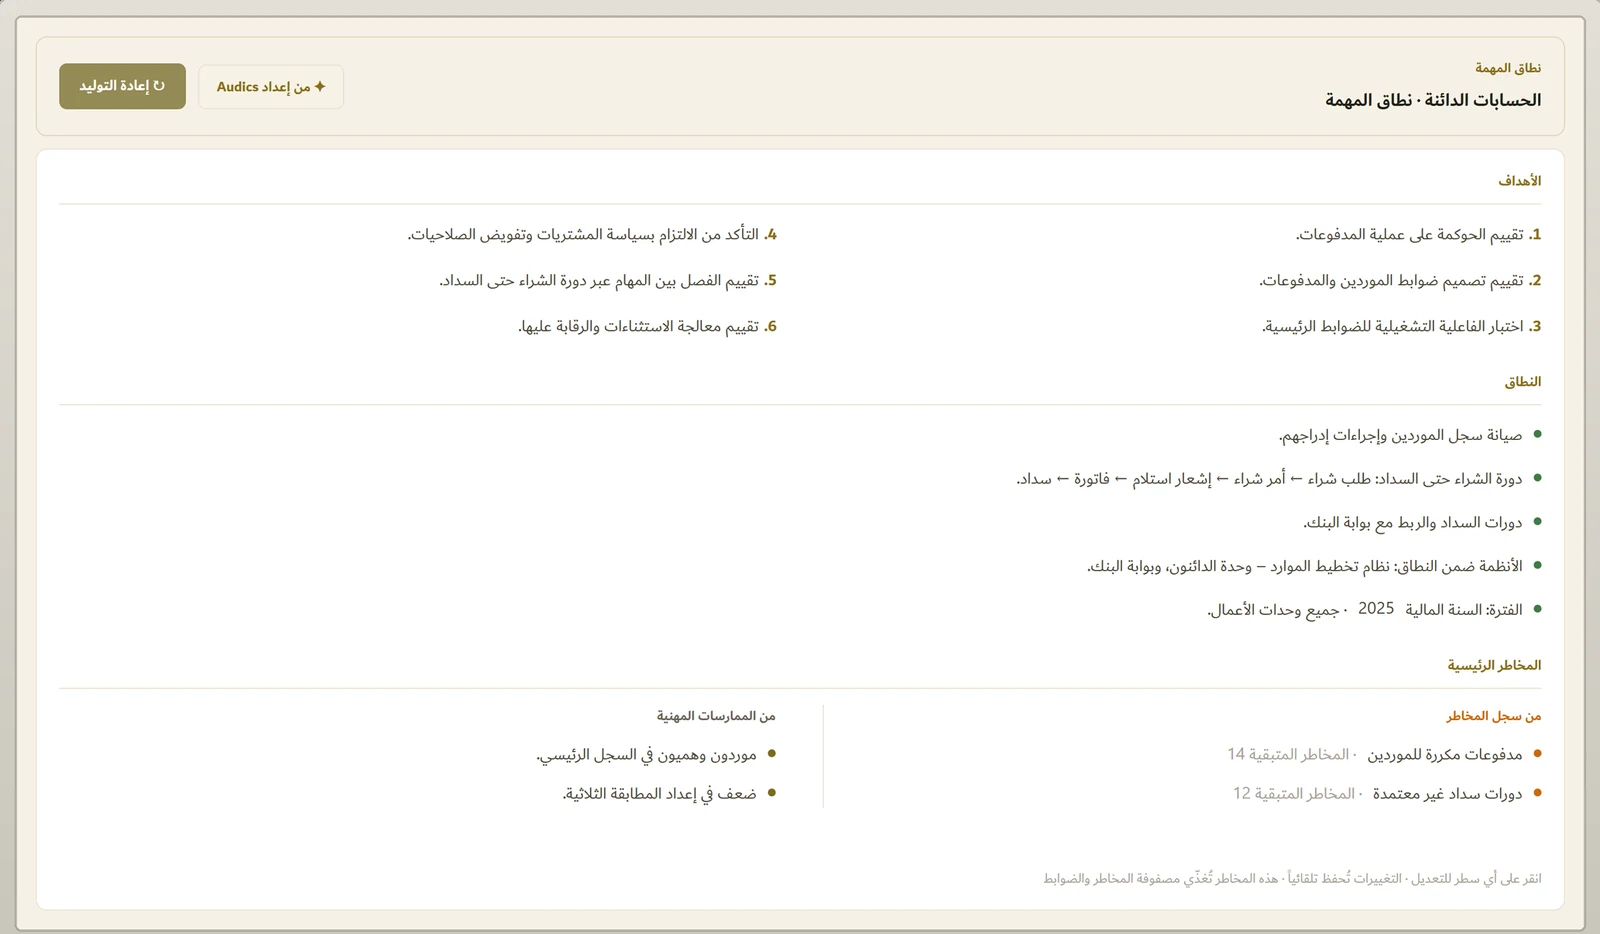The width and height of the screenshot is (1600, 934).
Task: Click risk موردون وهميون في السجل الرئيسي
Action: 656,754
